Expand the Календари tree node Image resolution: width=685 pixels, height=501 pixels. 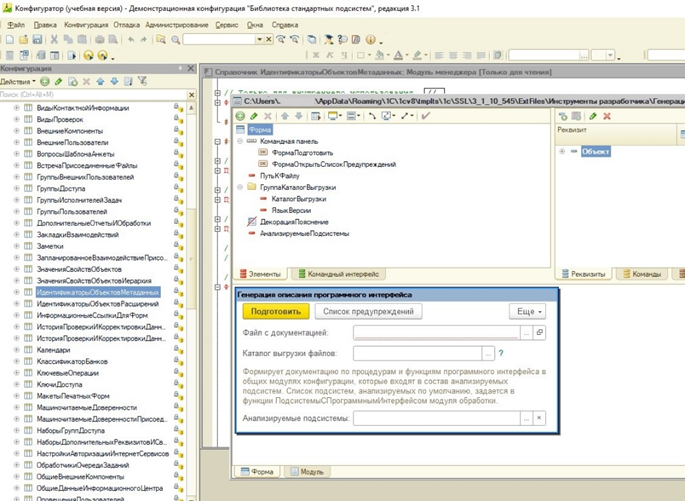click(x=17, y=349)
